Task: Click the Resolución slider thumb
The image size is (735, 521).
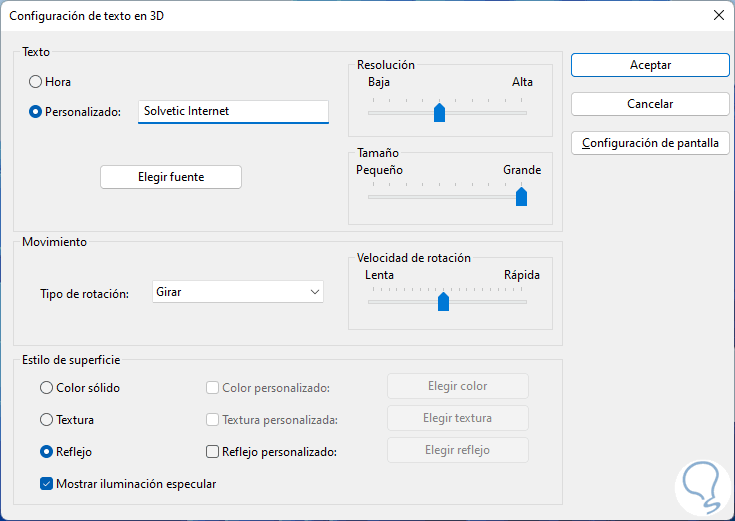Action: (x=439, y=113)
